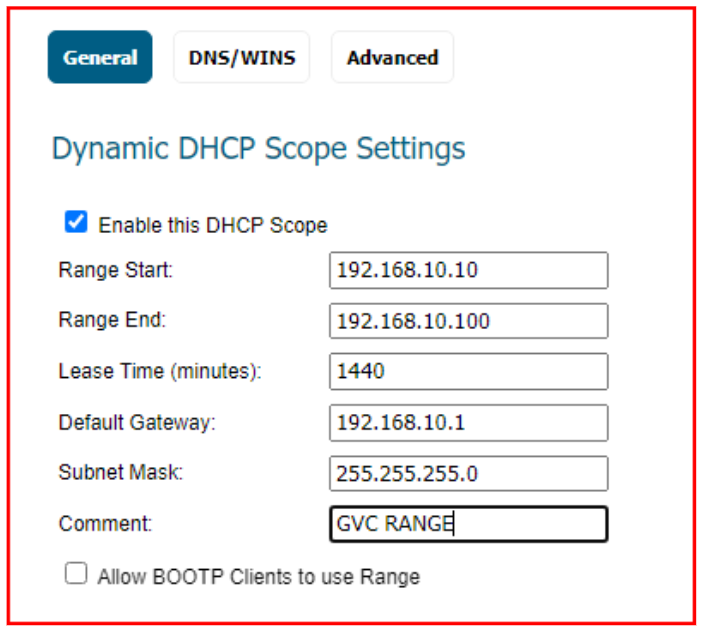Viewport: 702px width, 631px height.
Task: Click the Default Gateway input box
Action: (x=468, y=423)
